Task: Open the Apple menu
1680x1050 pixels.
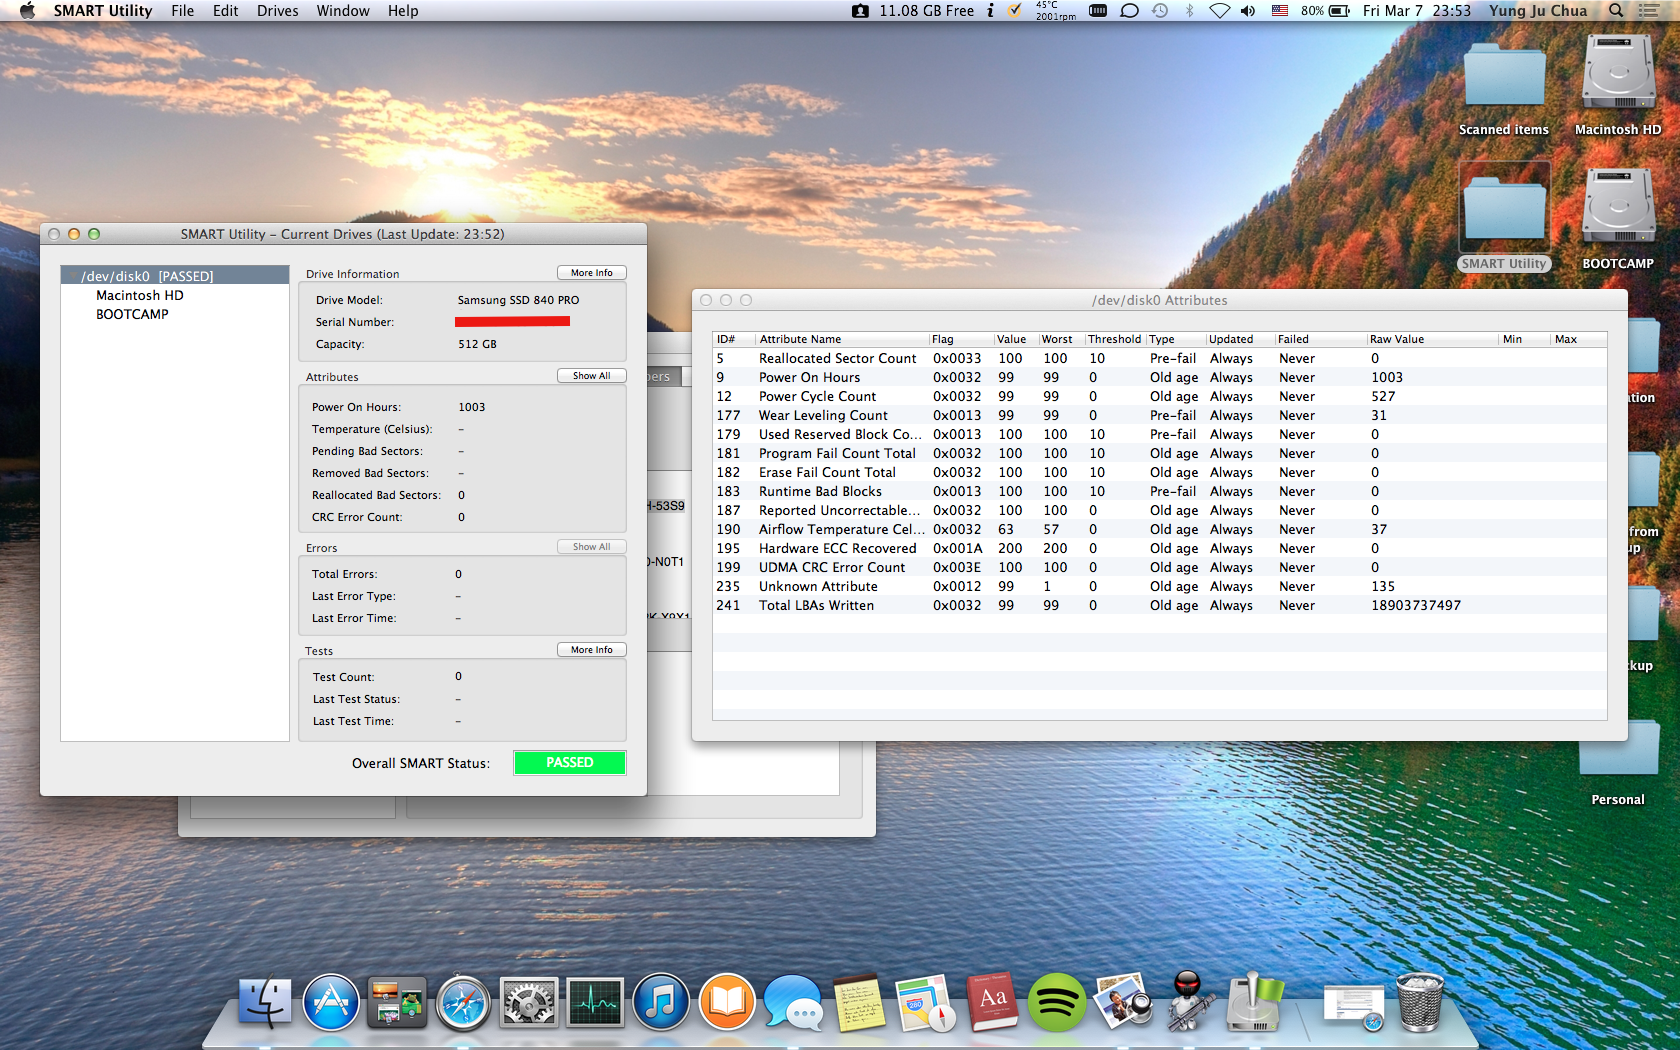Action: (x=27, y=11)
